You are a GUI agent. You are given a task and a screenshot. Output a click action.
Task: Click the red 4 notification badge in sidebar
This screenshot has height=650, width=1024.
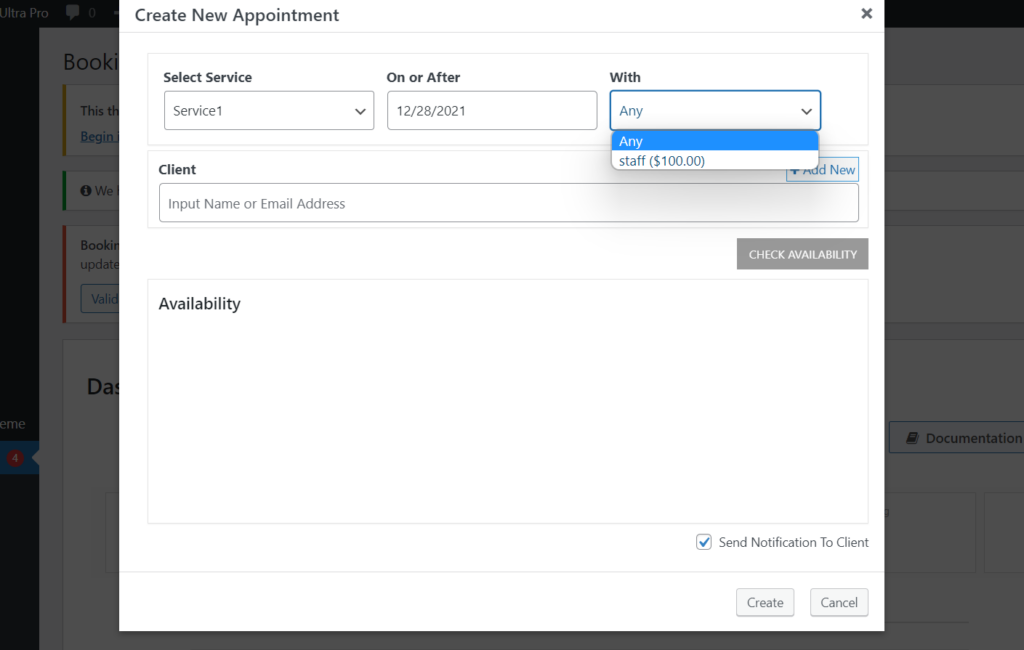pyautogui.click(x=15, y=458)
